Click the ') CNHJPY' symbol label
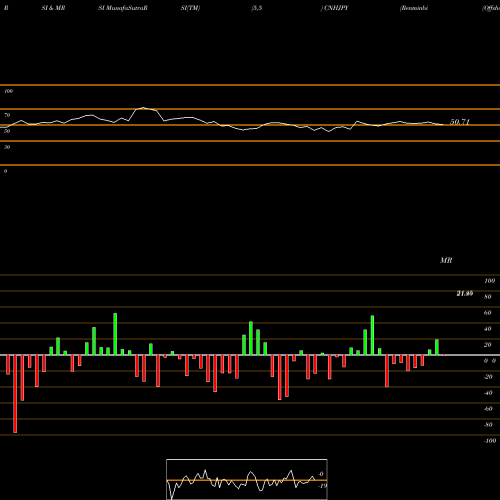This screenshot has width=500, height=500. tap(335, 8)
